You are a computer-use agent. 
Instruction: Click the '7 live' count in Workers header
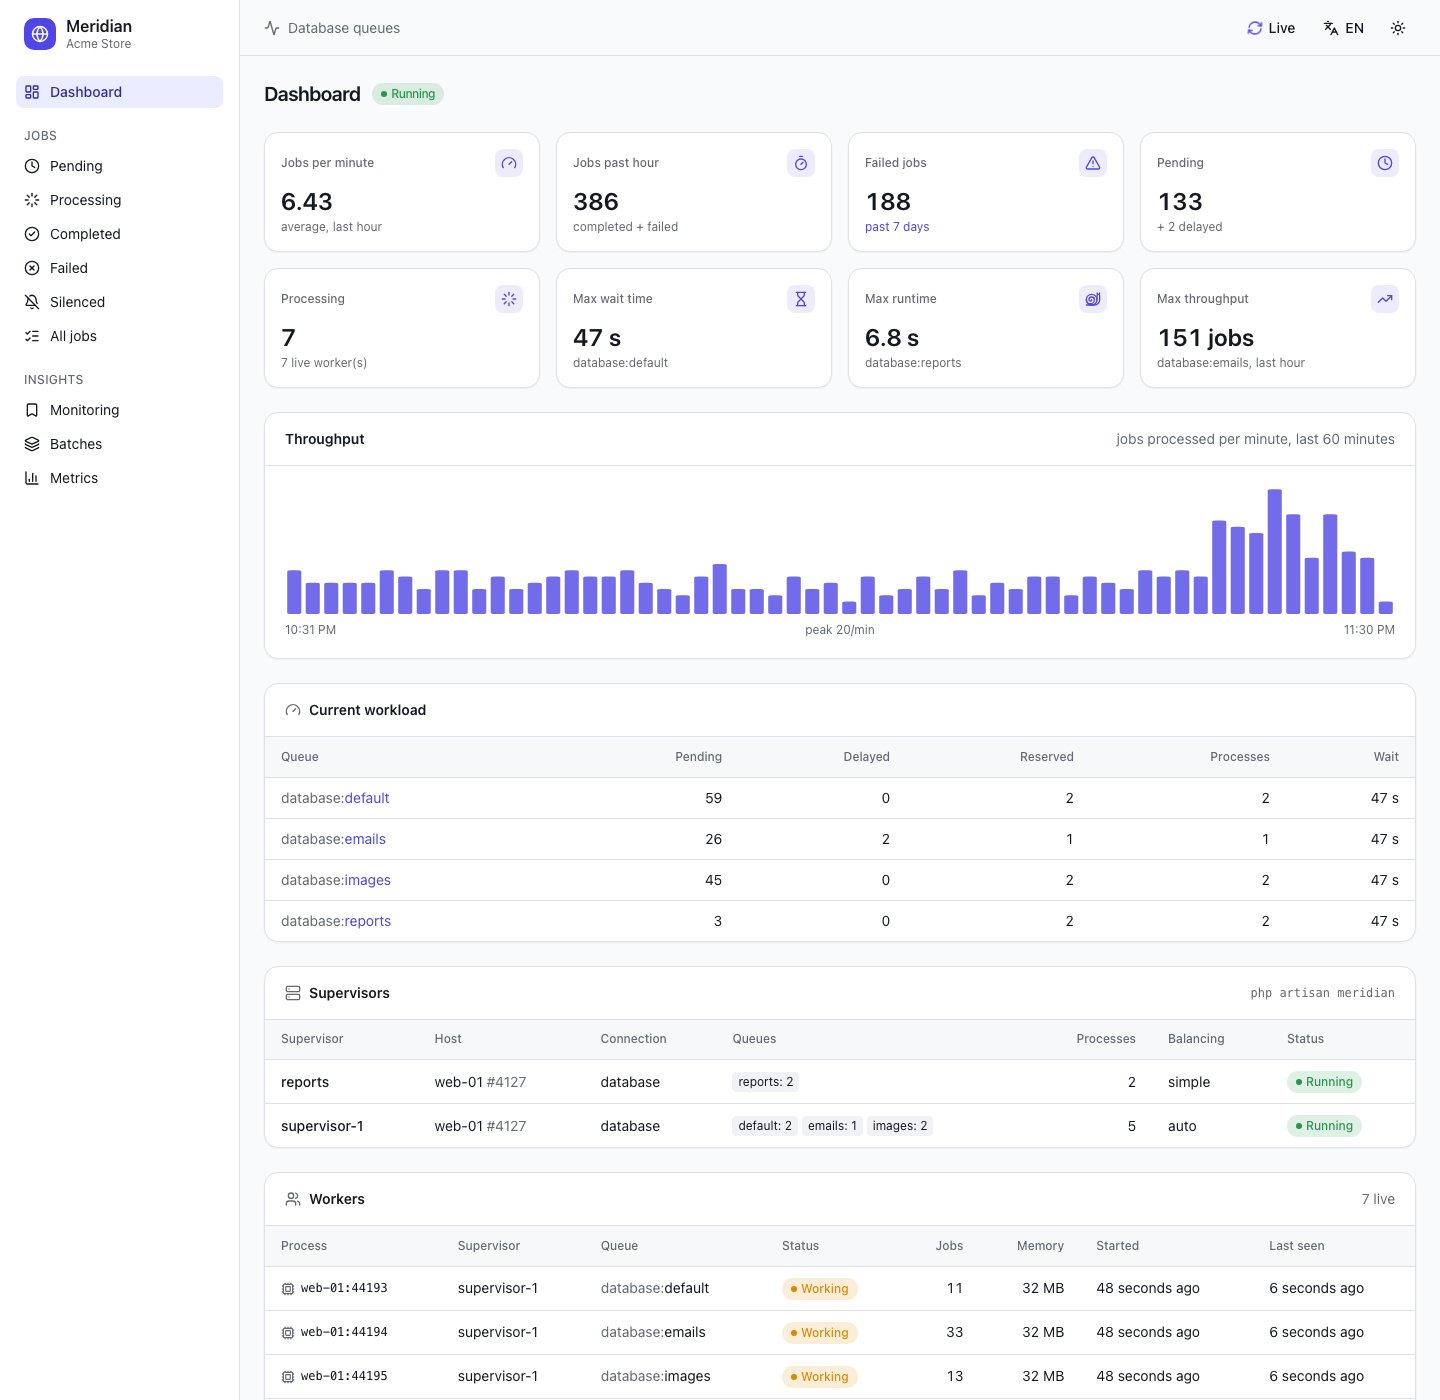pos(1378,1199)
